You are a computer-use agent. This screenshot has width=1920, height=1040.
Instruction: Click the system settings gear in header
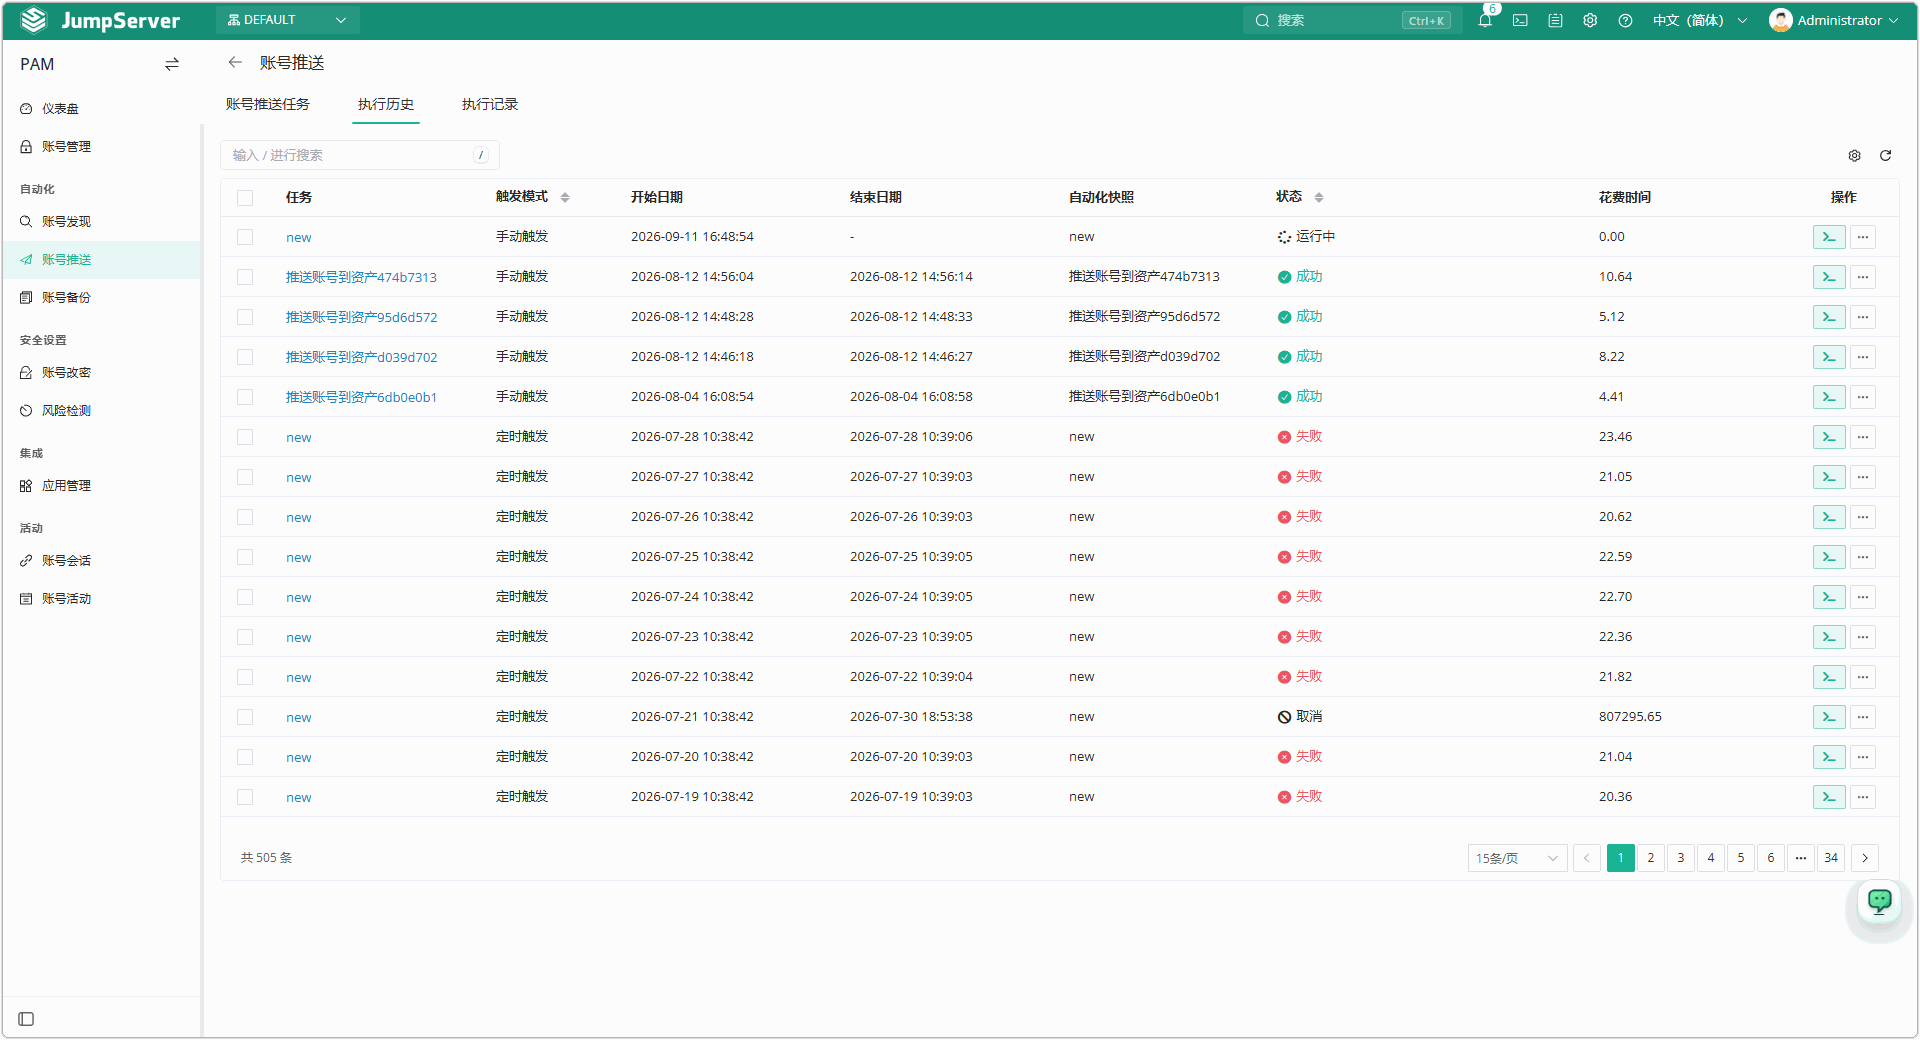(1590, 20)
